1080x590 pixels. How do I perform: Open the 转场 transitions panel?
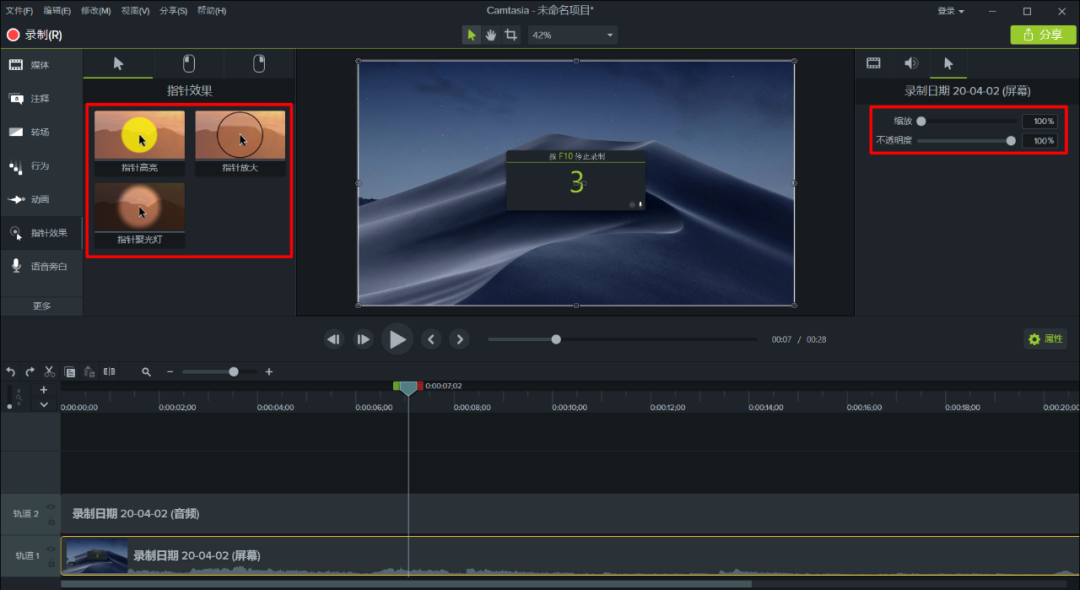click(41, 132)
